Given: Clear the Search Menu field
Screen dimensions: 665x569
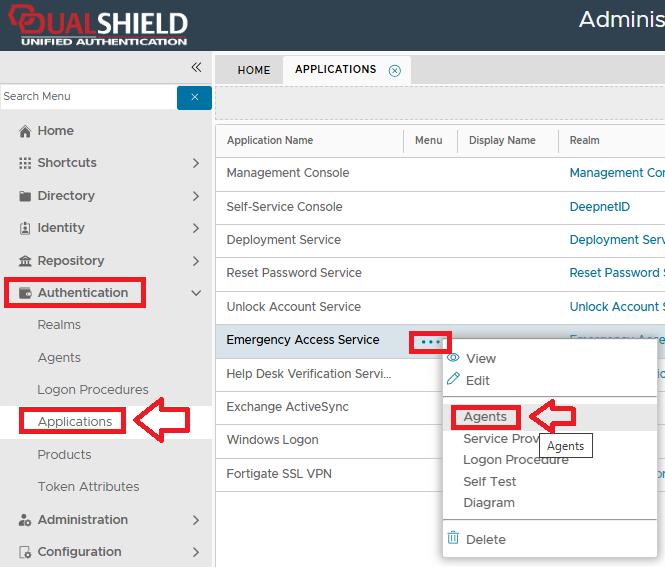Looking at the screenshot, I should (194, 97).
